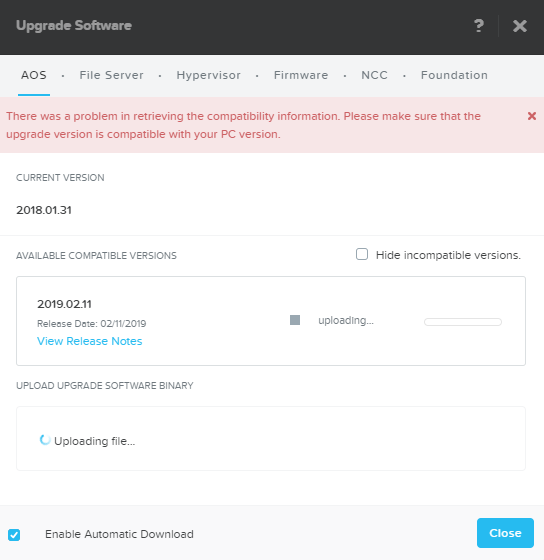Switch to the NCC tab
544x560 pixels.
click(x=374, y=75)
